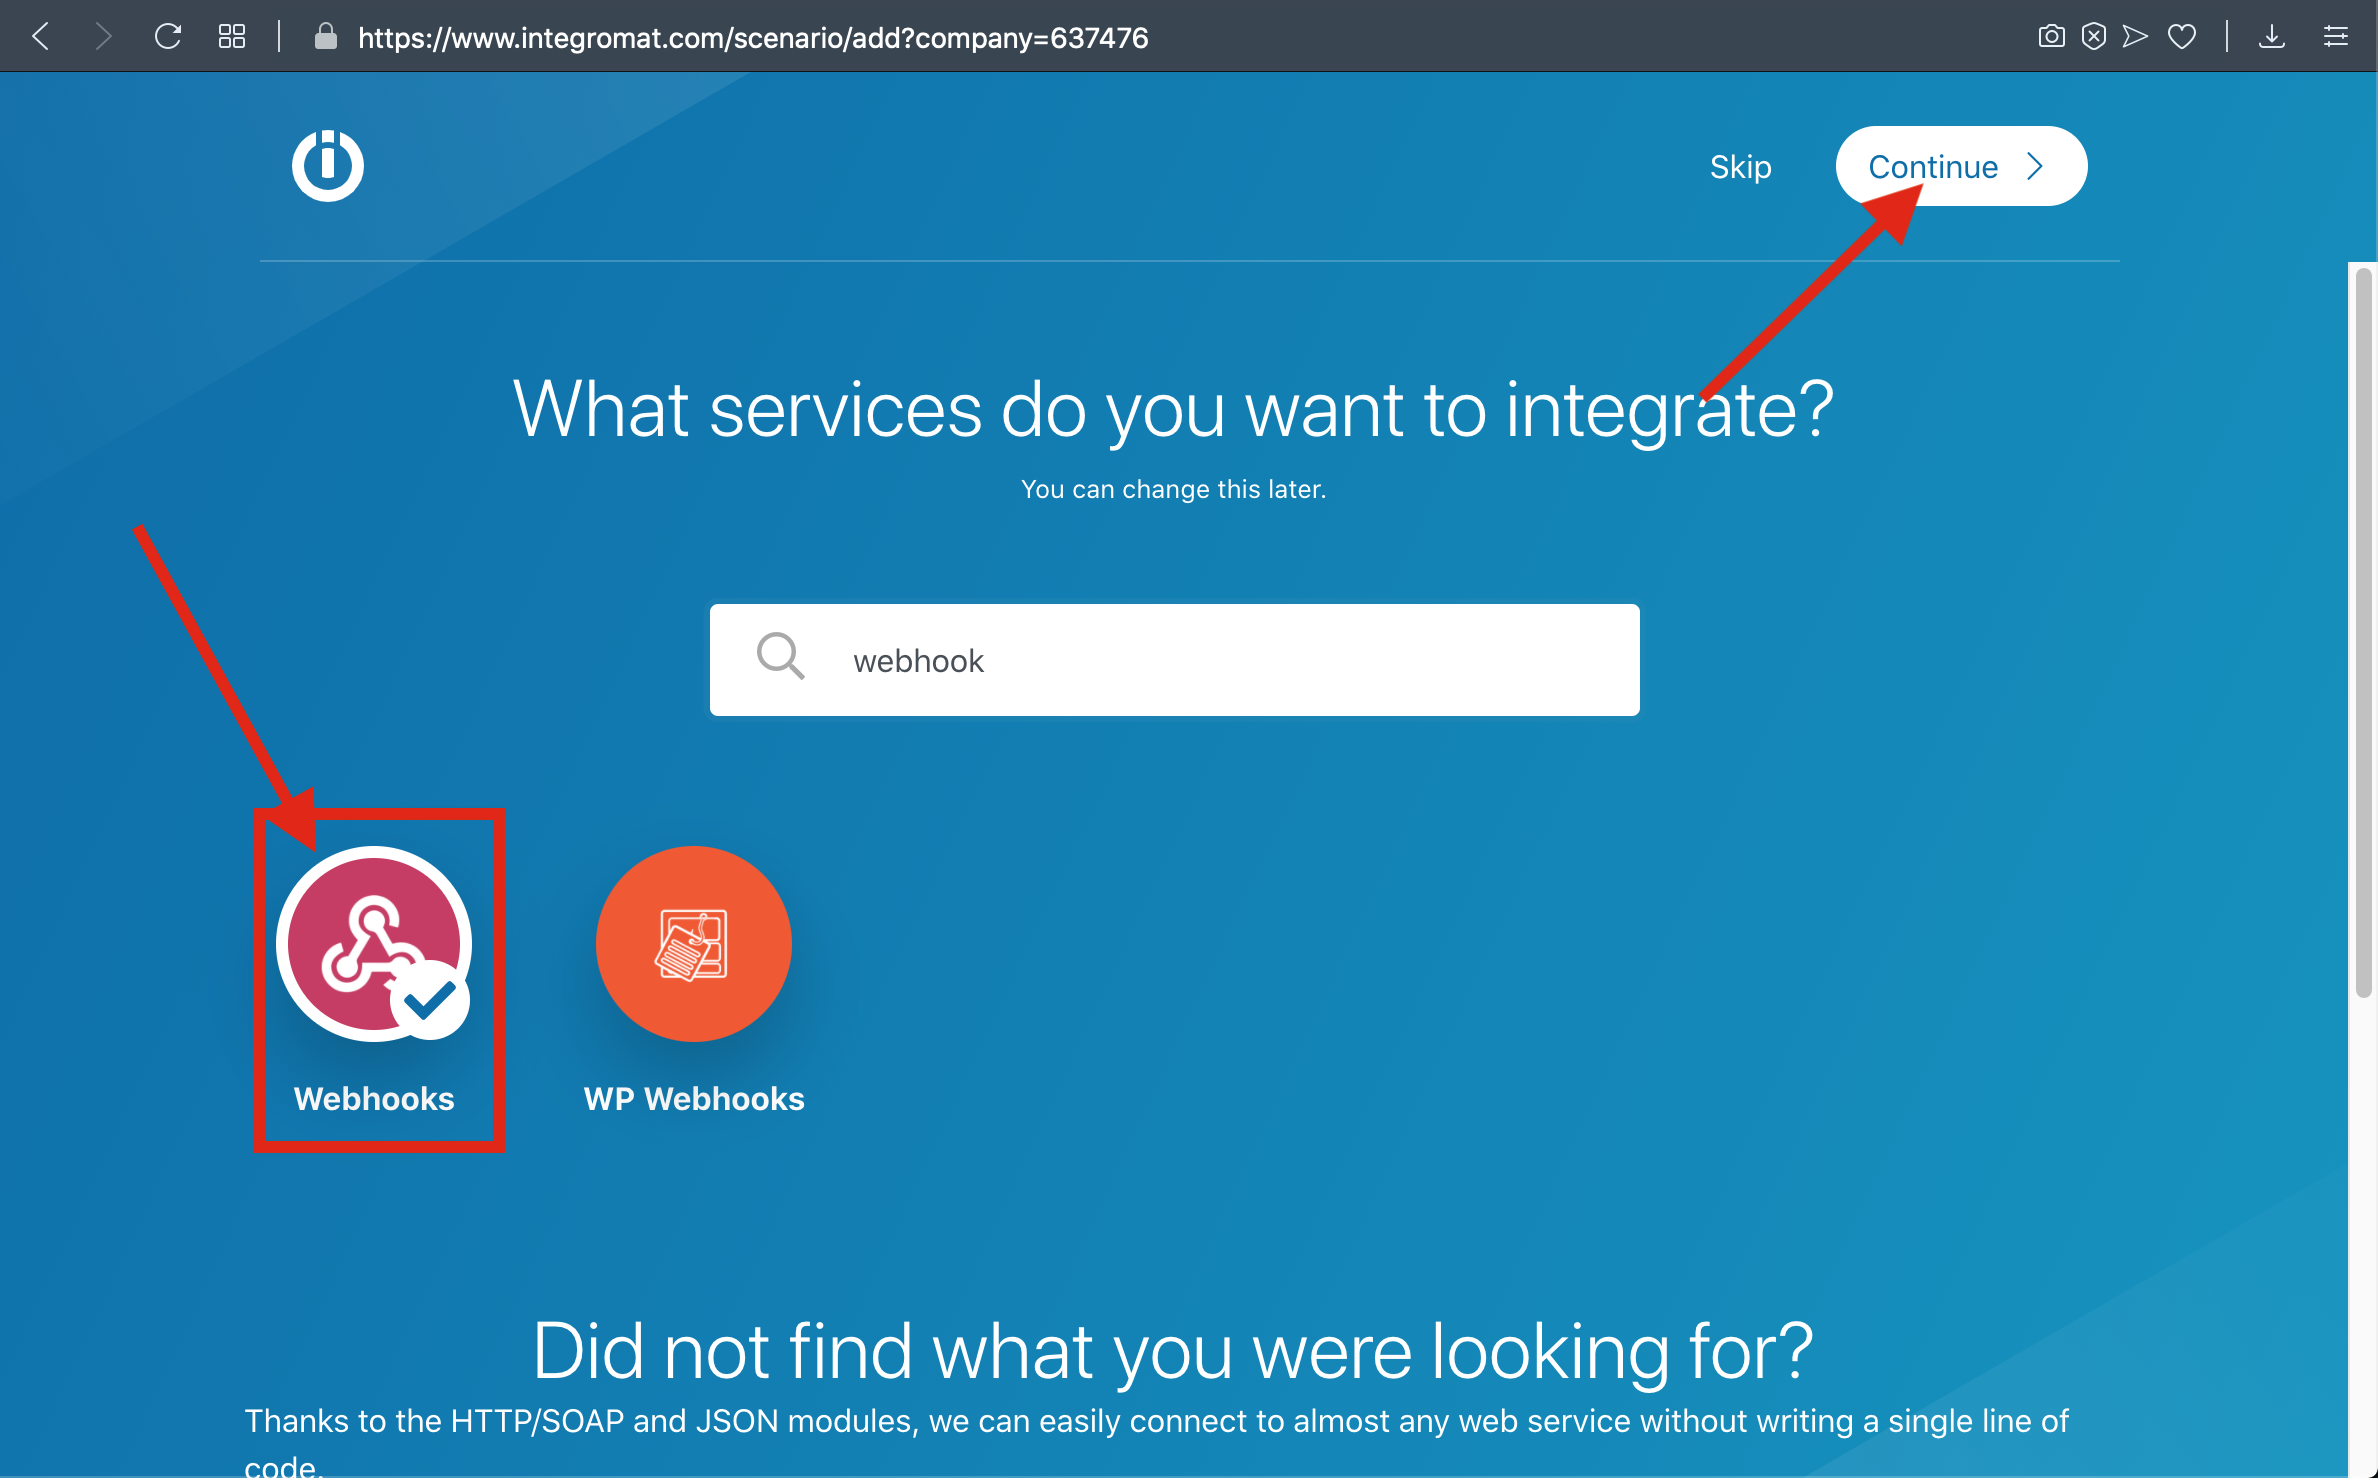Add page to favorites heart icon
Viewport: 2378px width, 1478px height.
click(x=2181, y=37)
